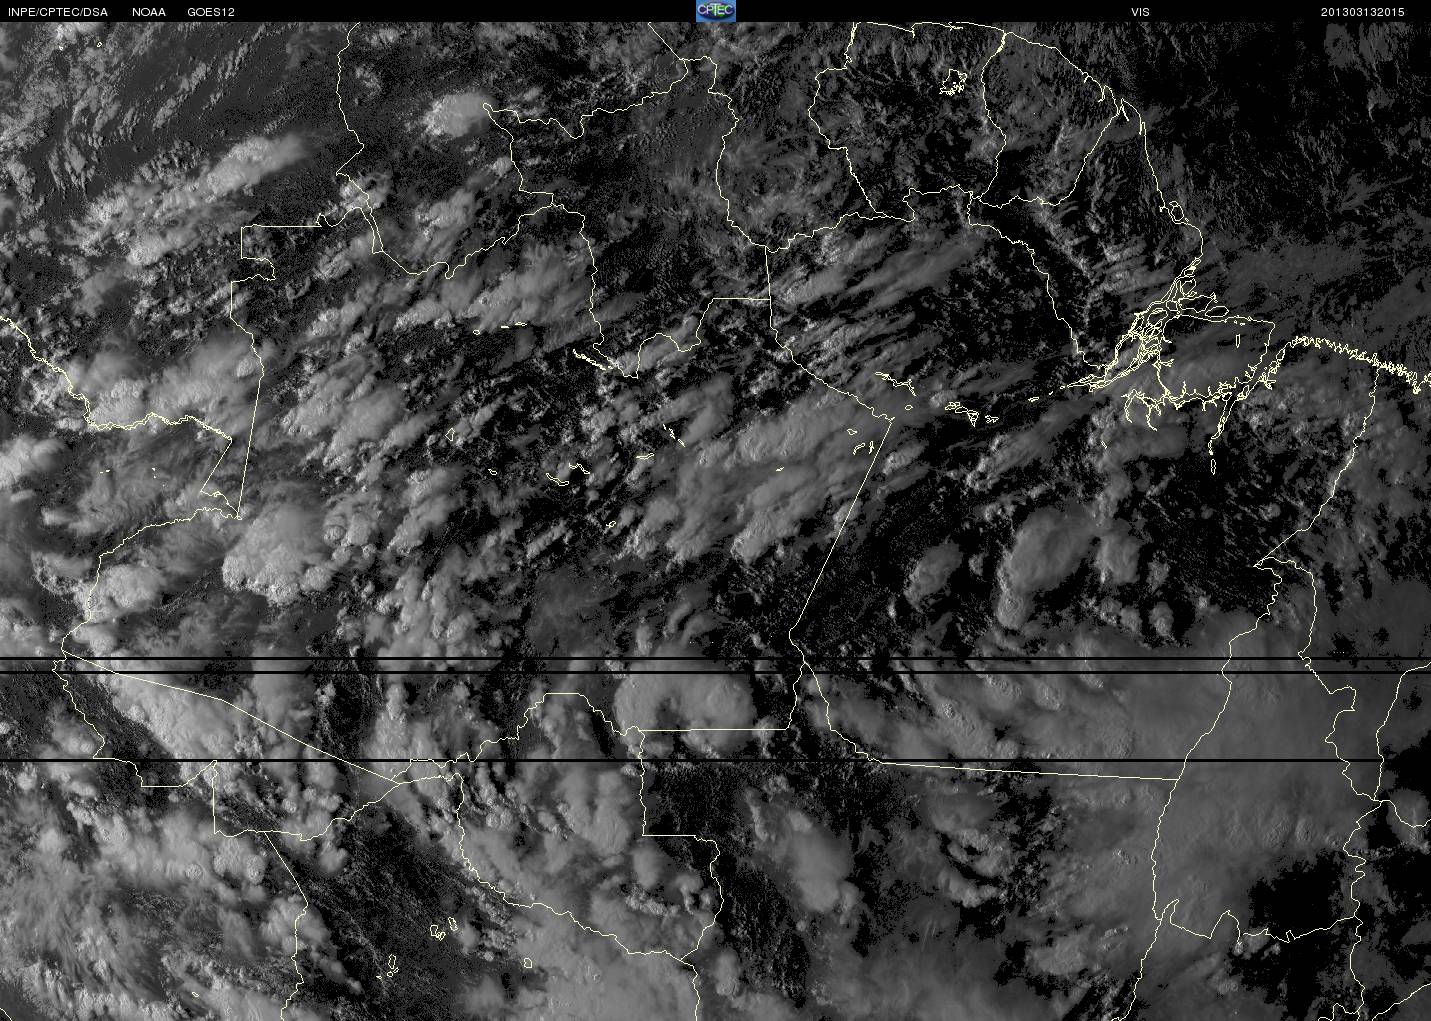Viewport: 1431px width, 1021px height.
Task: Click the CPTEC logo in the header
Action: click(715, 11)
